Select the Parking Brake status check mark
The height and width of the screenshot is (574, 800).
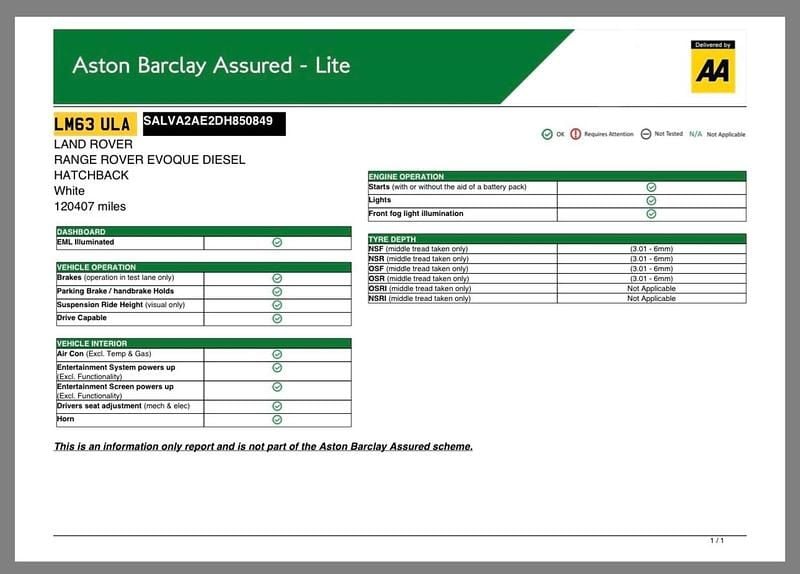point(277,291)
